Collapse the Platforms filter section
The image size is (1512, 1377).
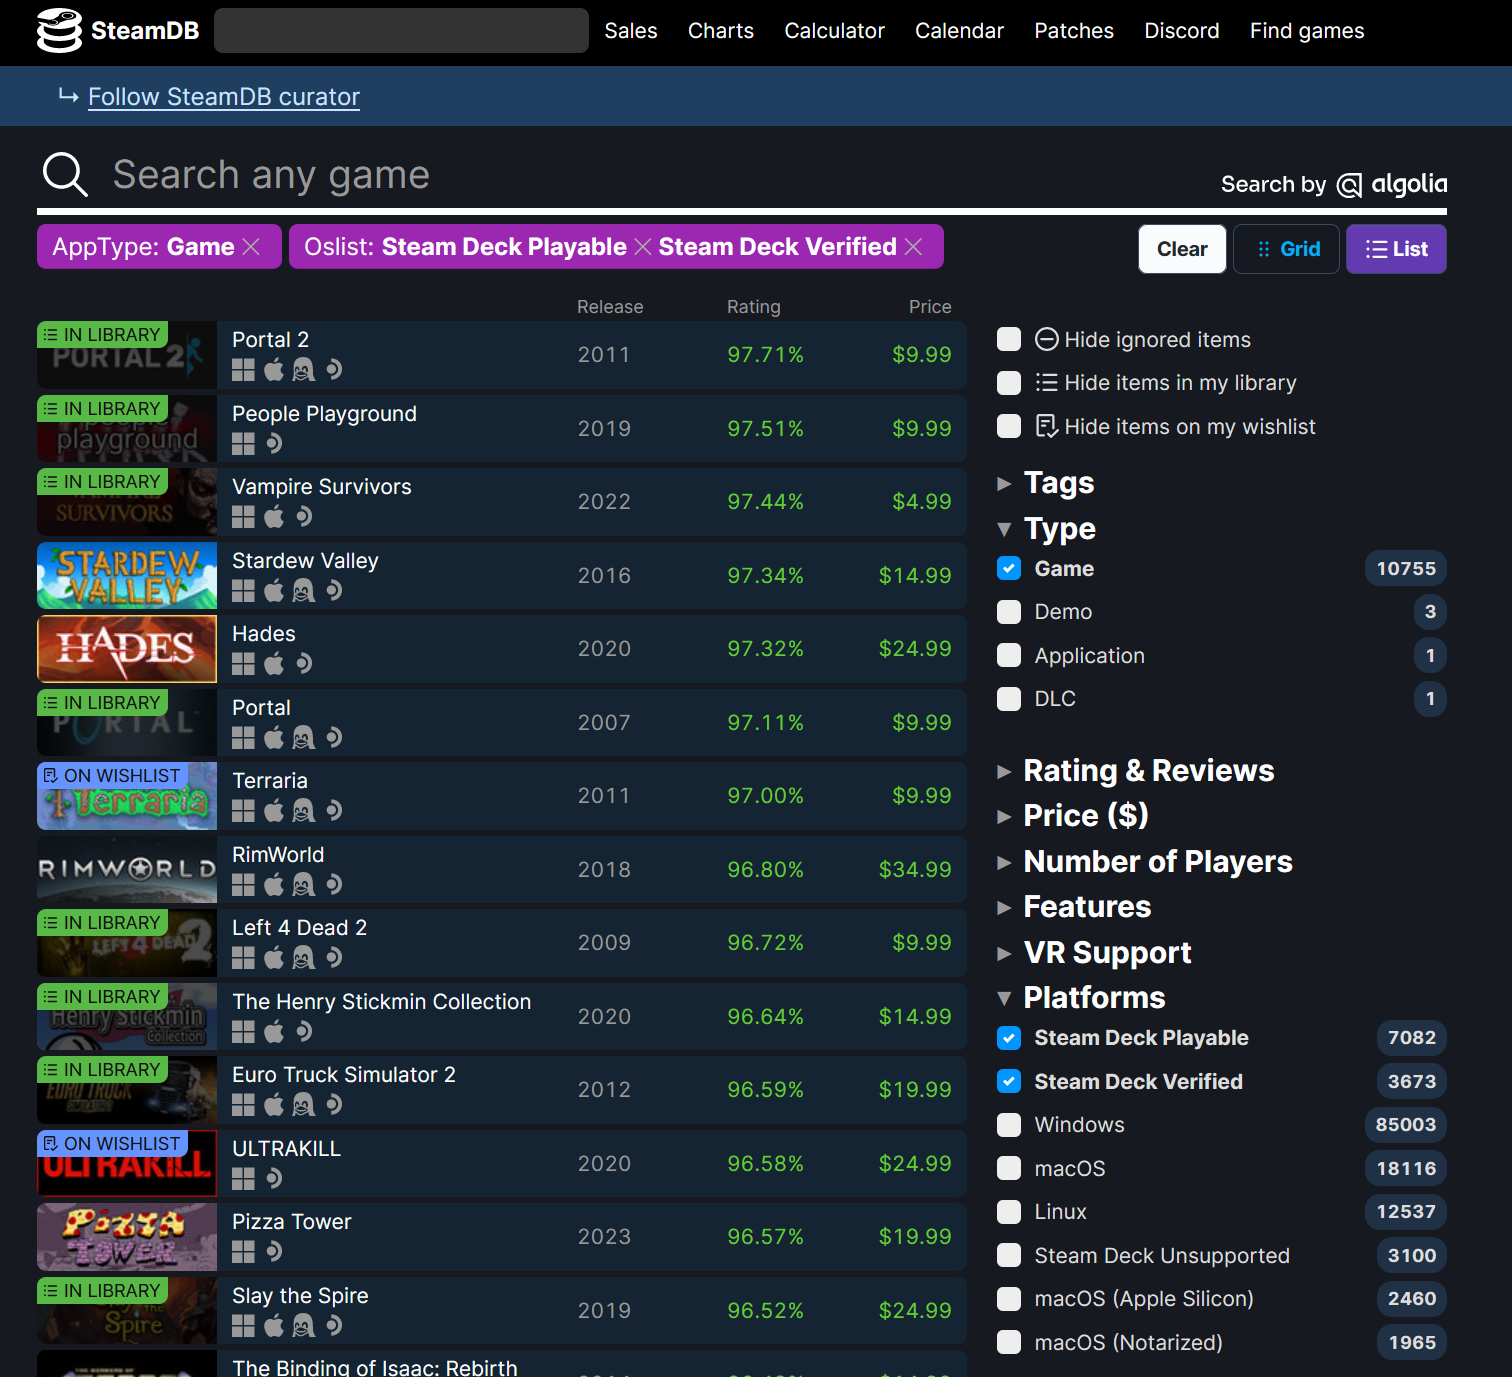pos(1081,997)
